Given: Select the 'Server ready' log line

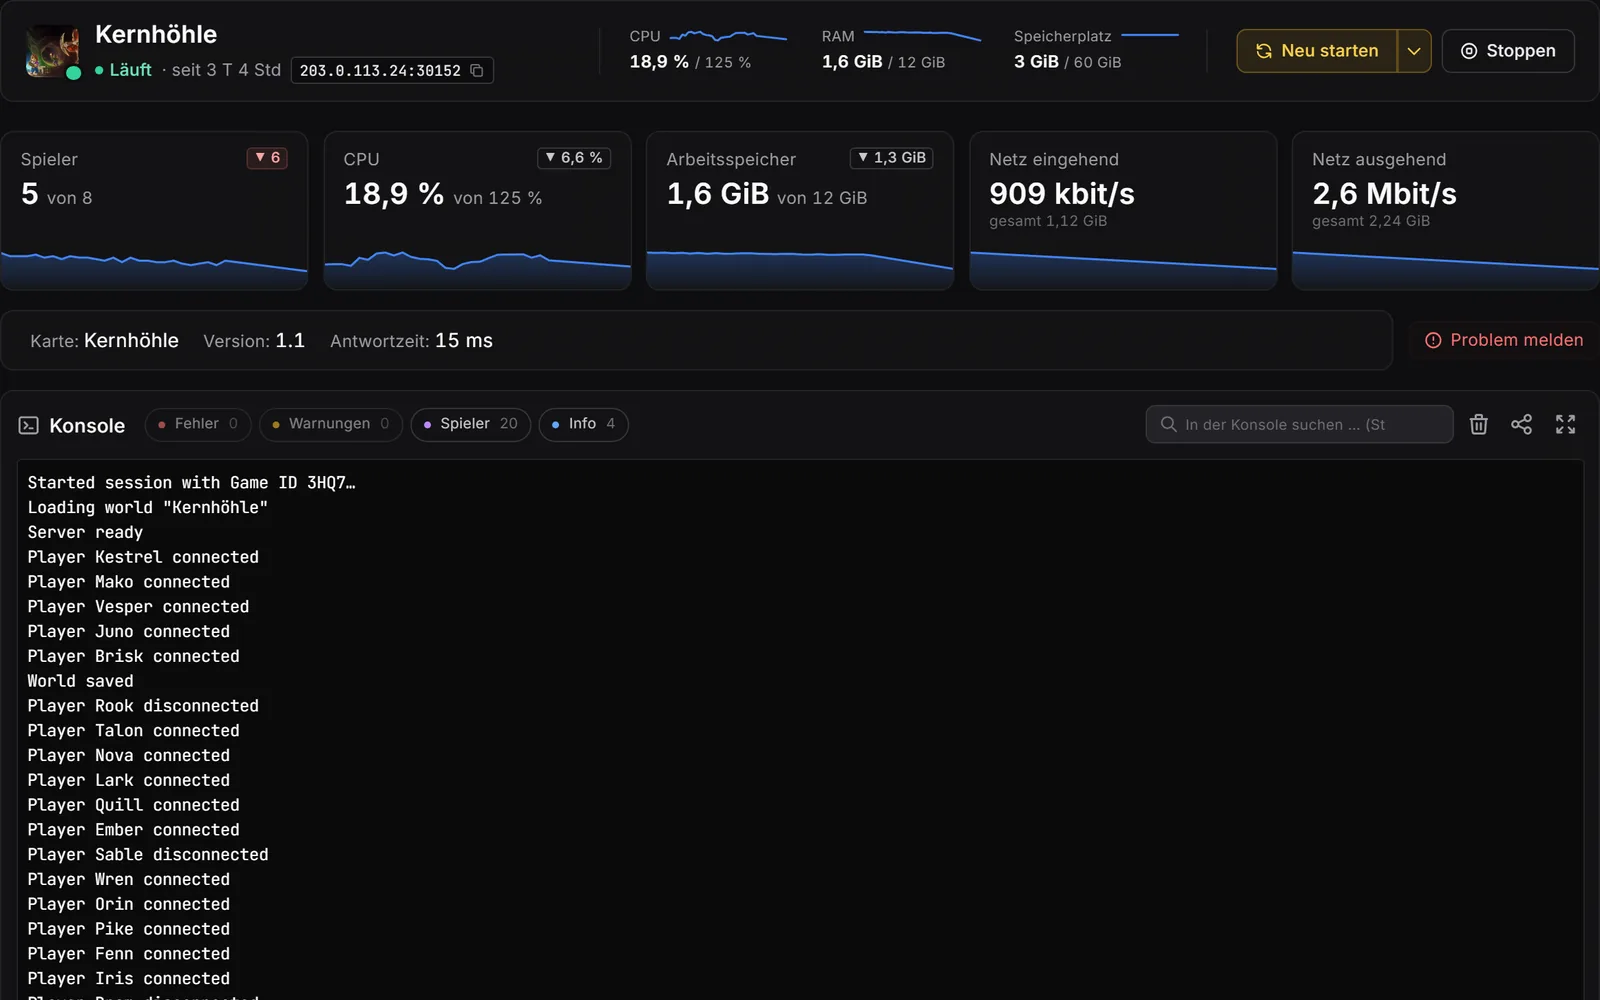Looking at the screenshot, I should [85, 533].
